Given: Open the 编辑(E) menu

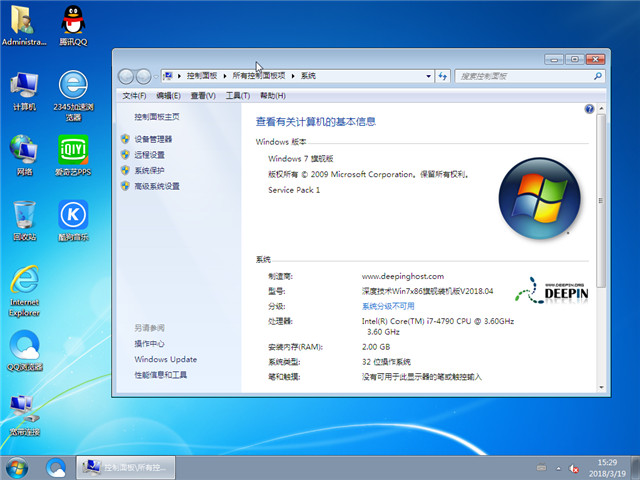Looking at the screenshot, I should [x=168, y=96].
